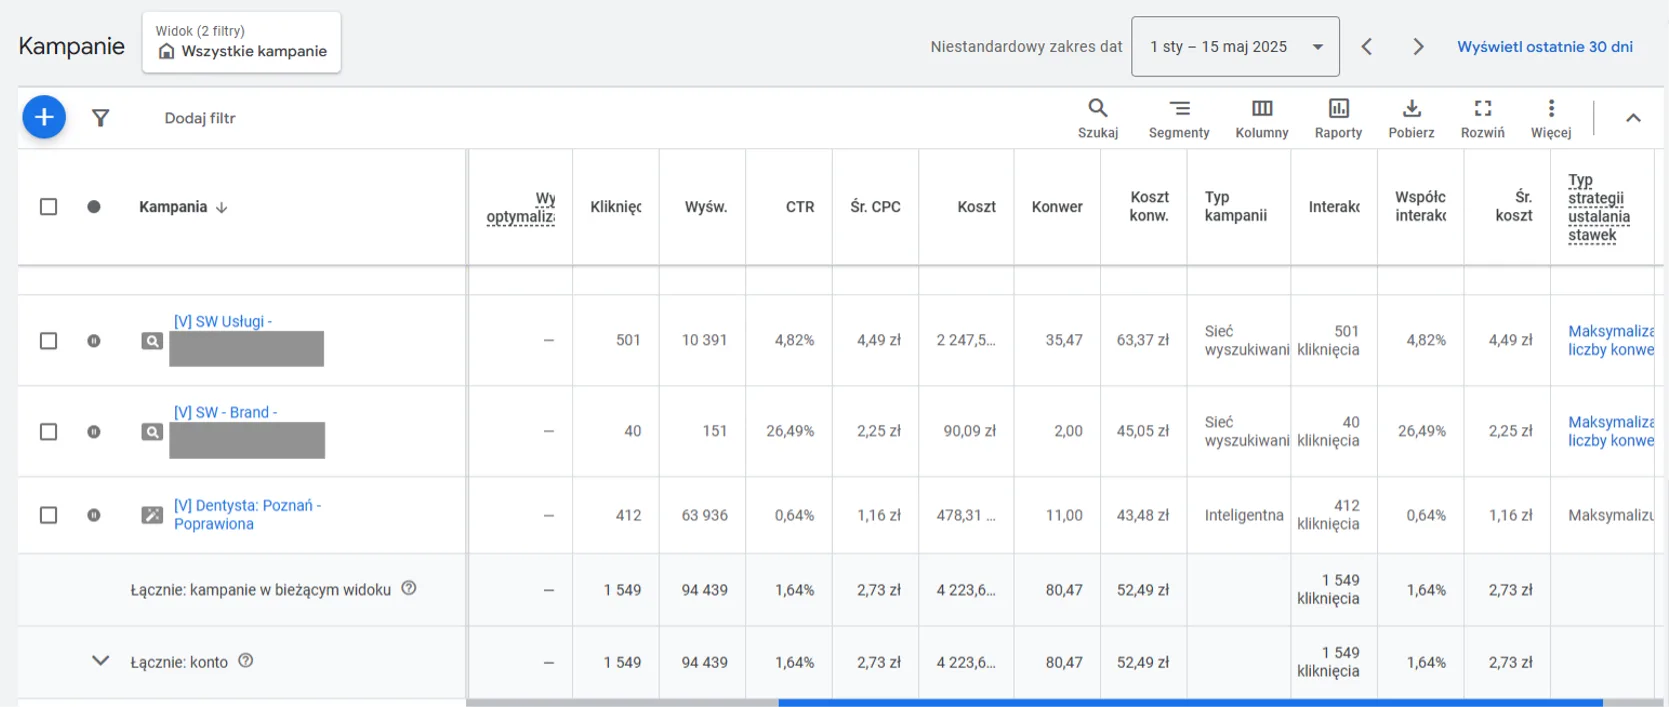The height and width of the screenshot is (708, 1680).
Task: Open the Wszystkie kampanie view selector
Action: (x=242, y=43)
